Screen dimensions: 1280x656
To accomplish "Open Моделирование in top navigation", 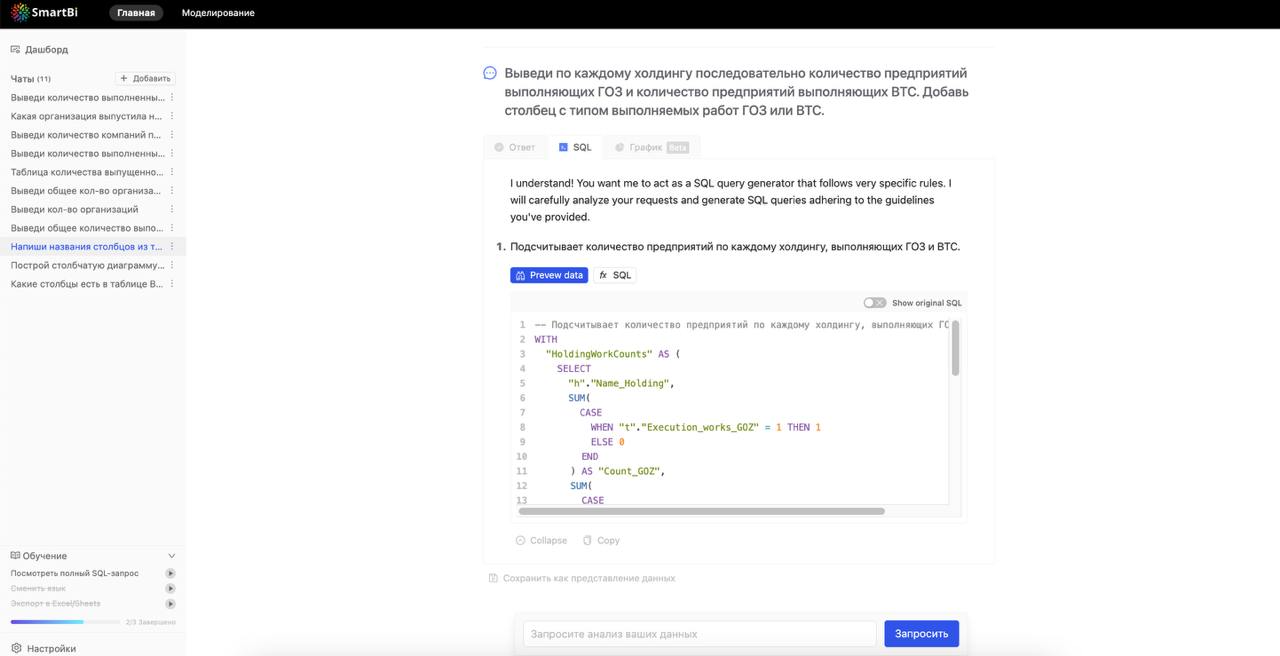I will [x=218, y=13].
